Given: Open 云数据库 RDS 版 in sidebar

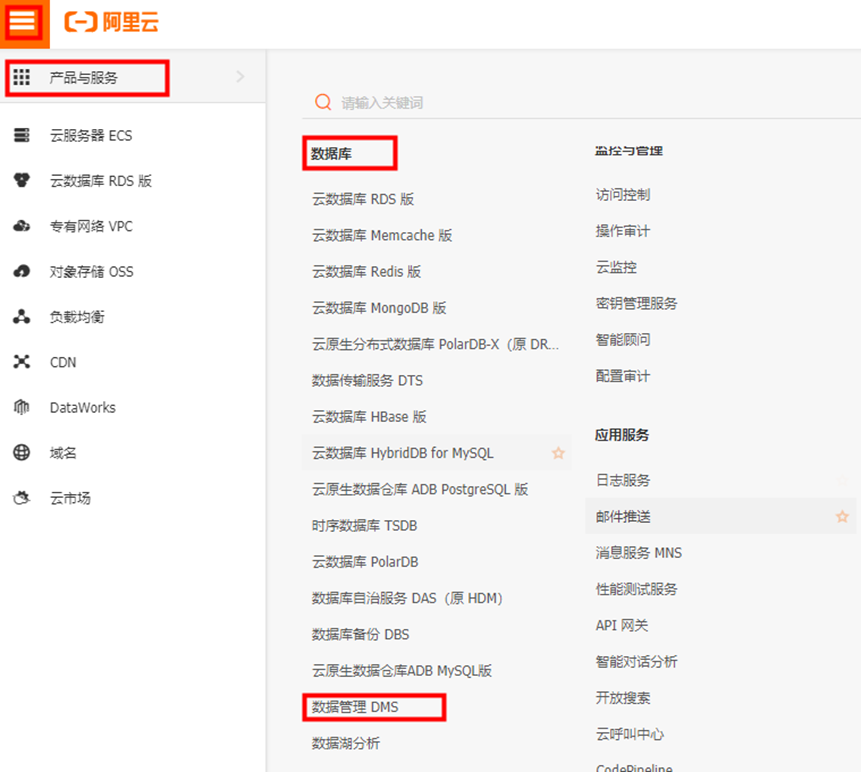Looking at the screenshot, I should pyautogui.click(x=100, y=181).
